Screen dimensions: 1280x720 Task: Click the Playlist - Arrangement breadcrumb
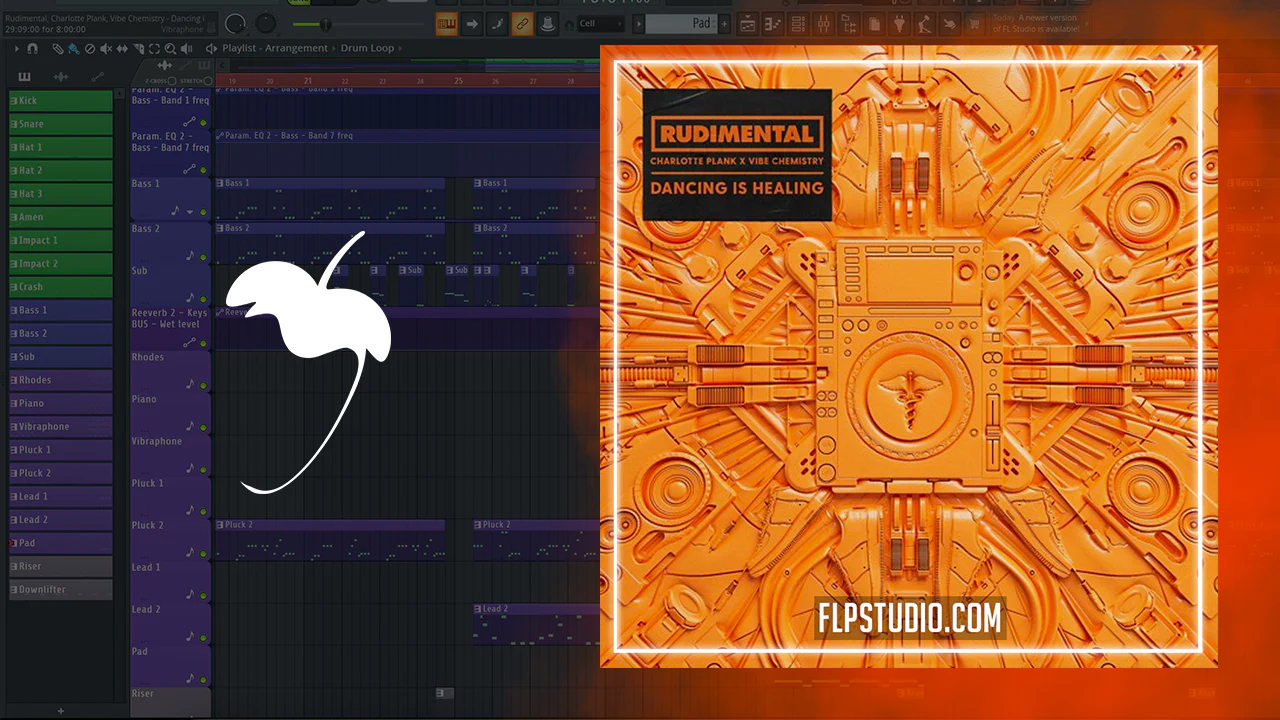pos(275,48)
